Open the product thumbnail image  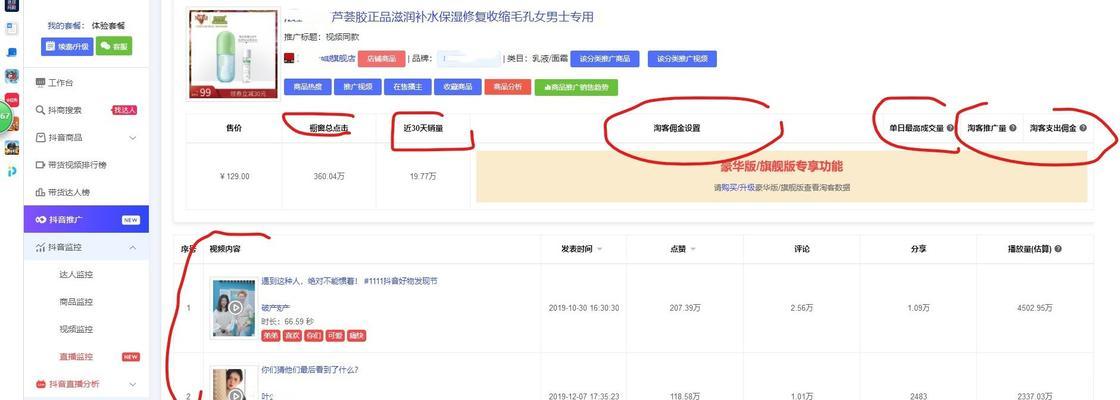[x=234, y=54]
